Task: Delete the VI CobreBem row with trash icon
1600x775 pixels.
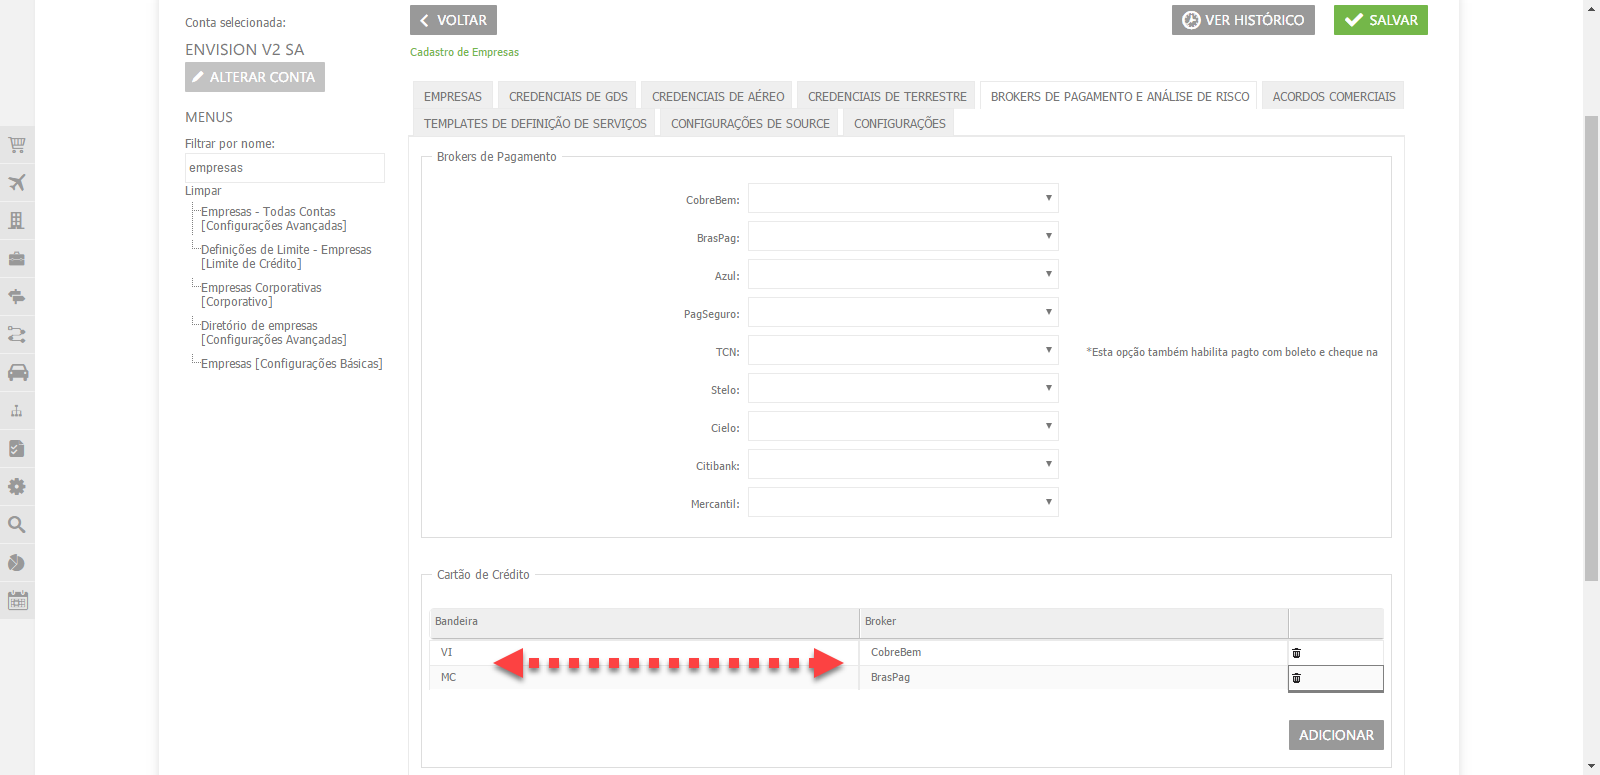Action: click(x=1296, y=653)
